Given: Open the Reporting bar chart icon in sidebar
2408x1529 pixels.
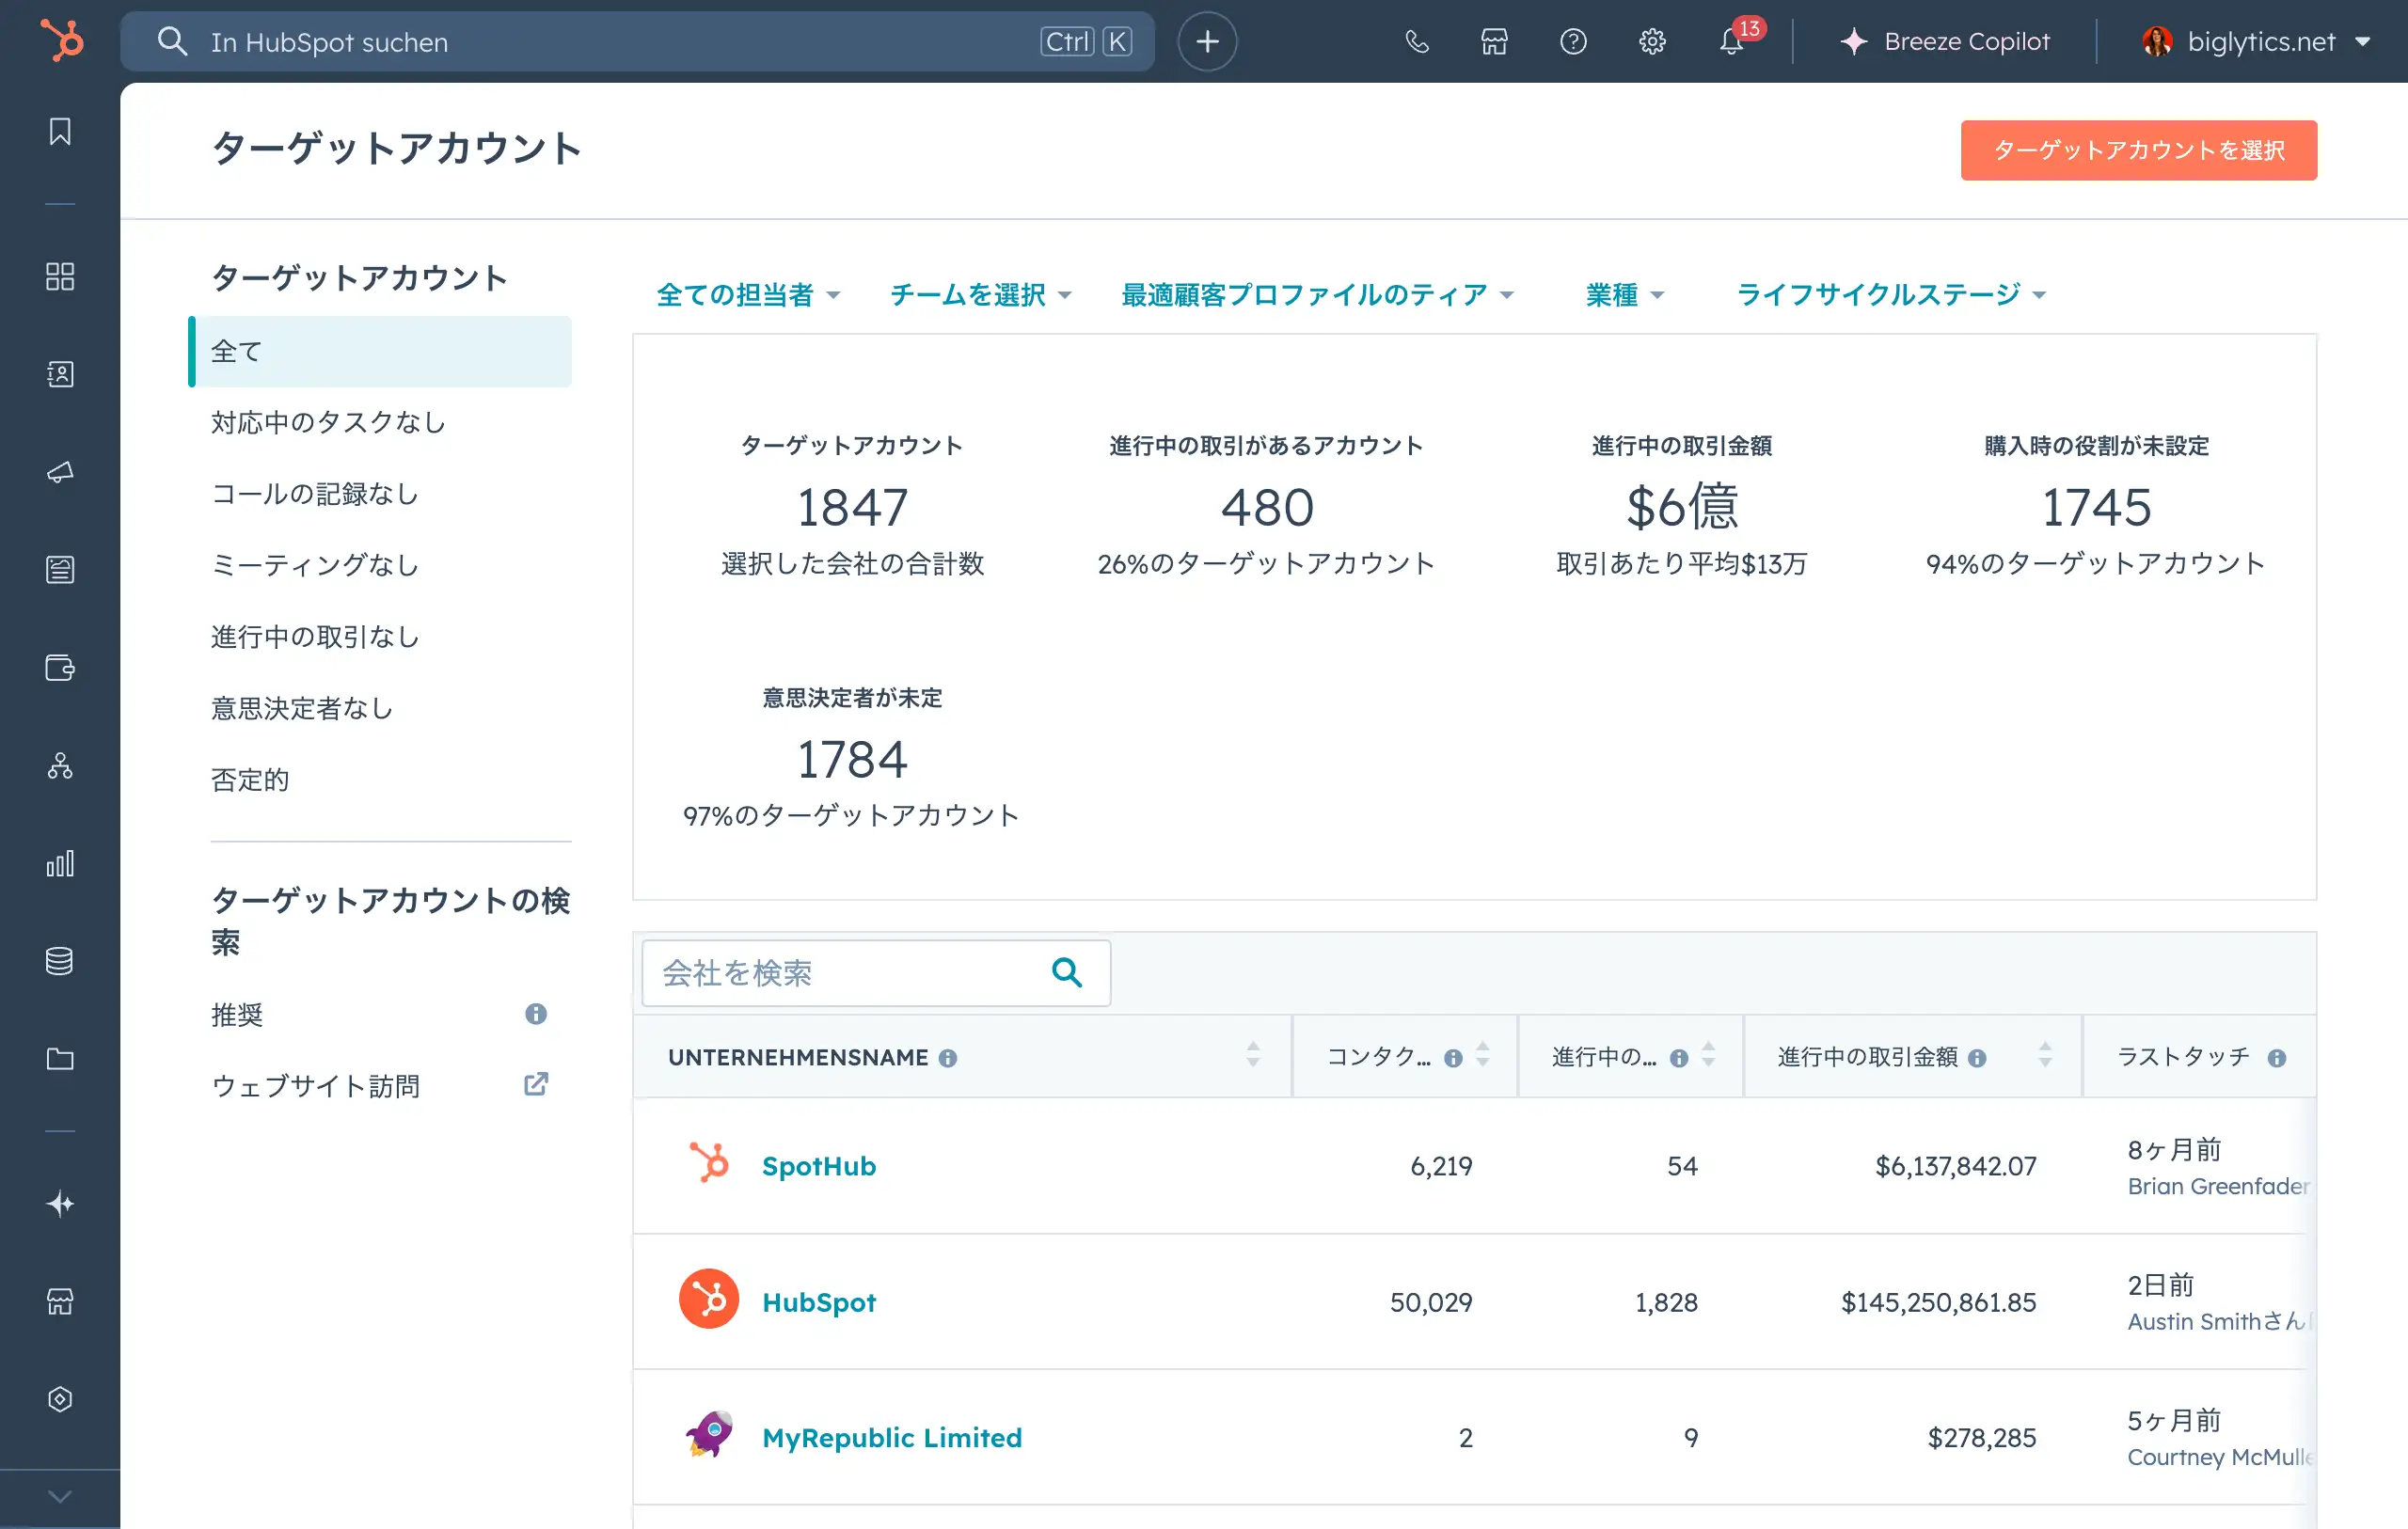Looking at the screenshot, I should coord(60,864).
